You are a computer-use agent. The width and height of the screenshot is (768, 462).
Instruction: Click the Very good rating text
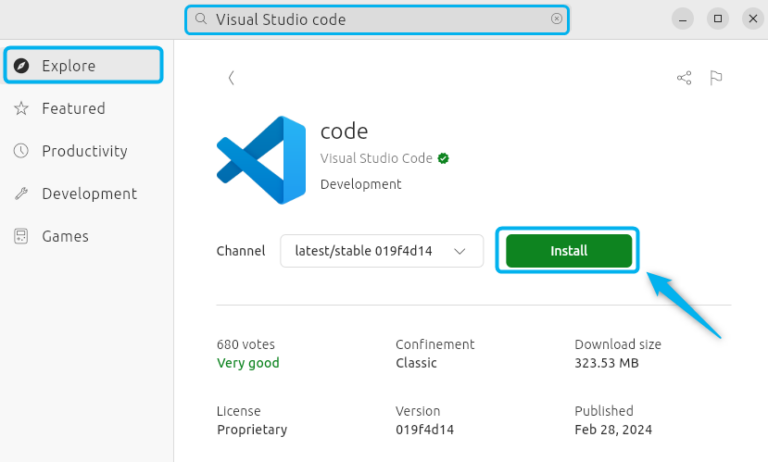coord(248,363)
